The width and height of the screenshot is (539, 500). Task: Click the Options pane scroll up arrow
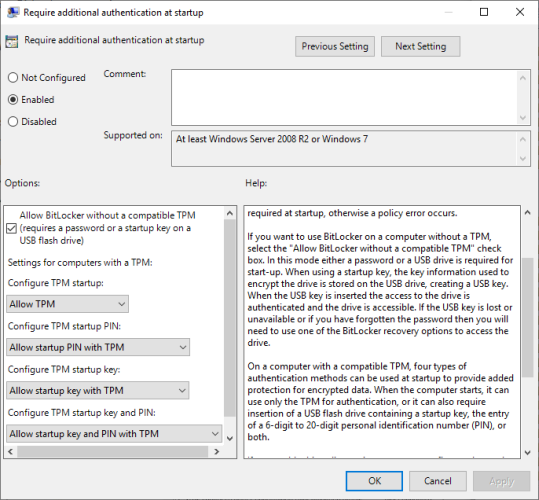pos(230,213)
